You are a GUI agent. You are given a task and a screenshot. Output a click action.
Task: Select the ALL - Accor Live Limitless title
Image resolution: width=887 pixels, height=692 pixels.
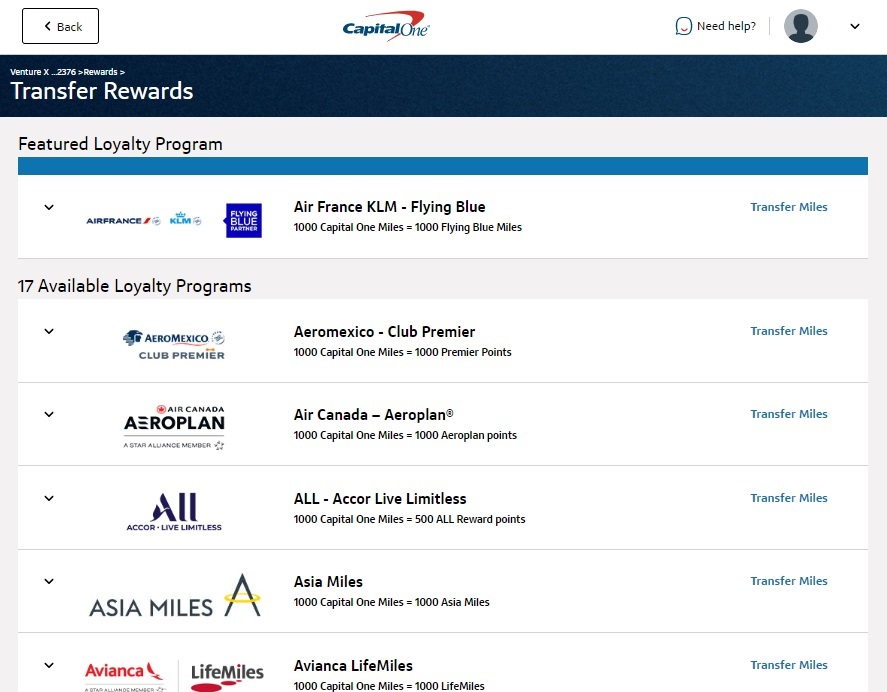coord(380,498)
